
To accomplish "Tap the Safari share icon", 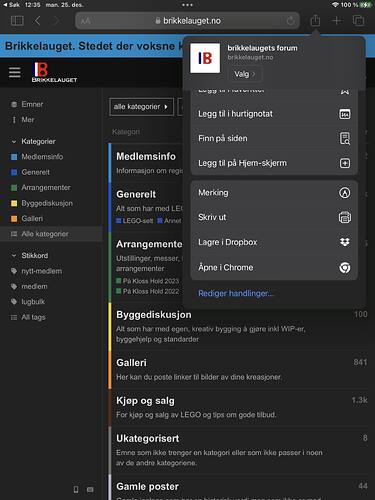I will pyautogui.click(x=315, y=21).
